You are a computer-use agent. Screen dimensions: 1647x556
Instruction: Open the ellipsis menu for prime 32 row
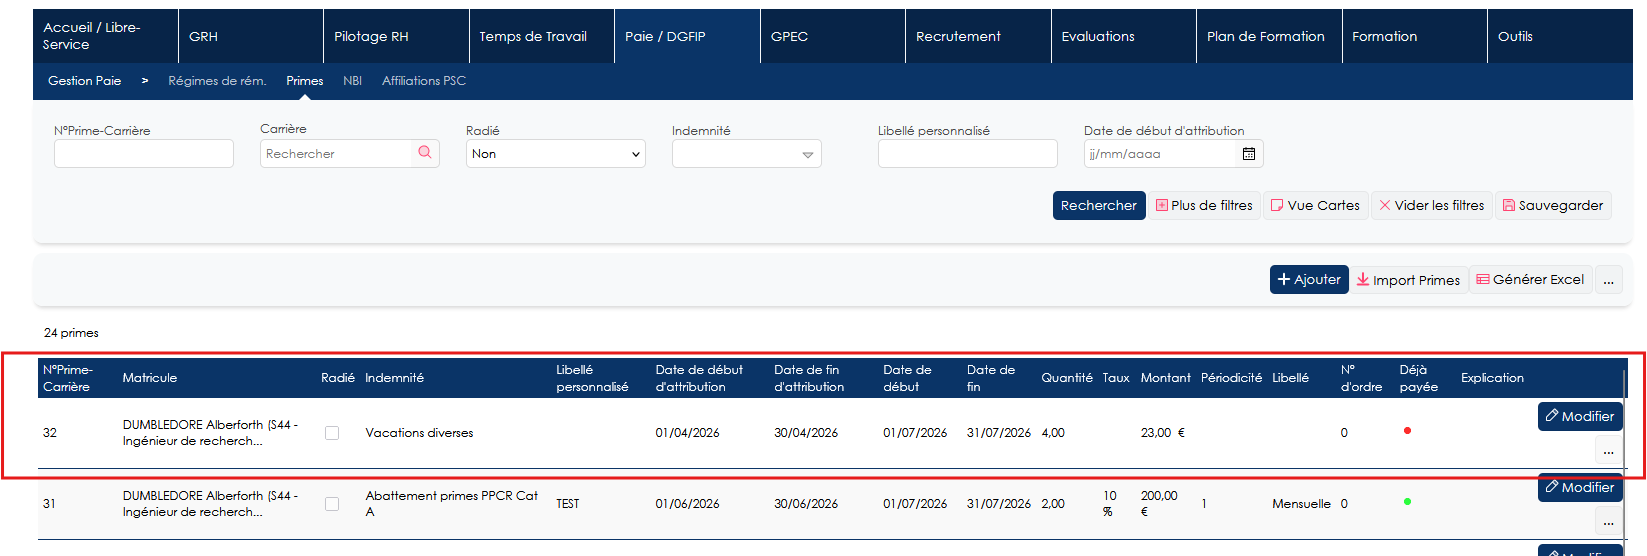tap(1608, 450)
